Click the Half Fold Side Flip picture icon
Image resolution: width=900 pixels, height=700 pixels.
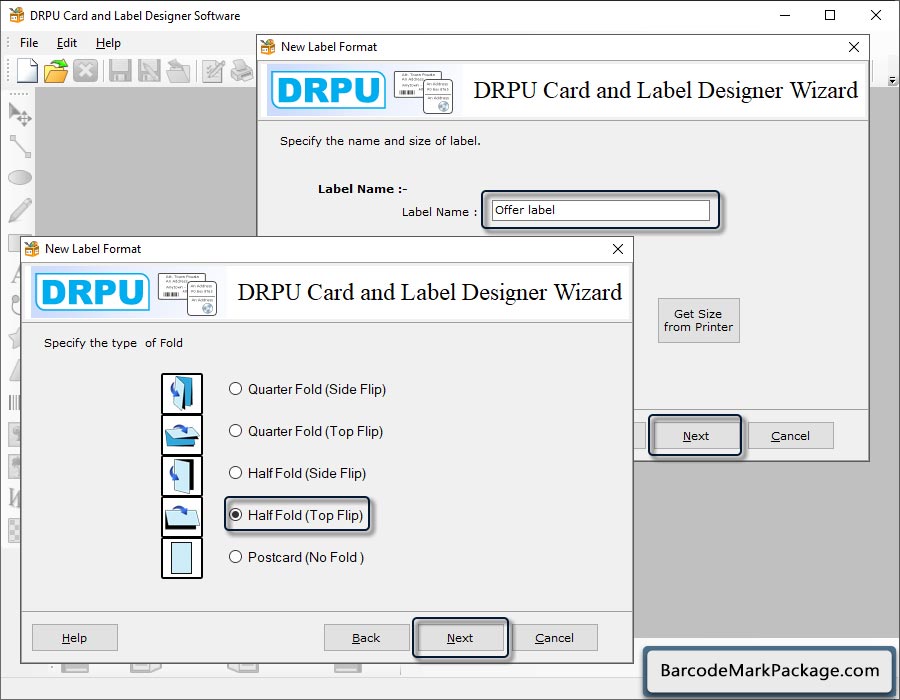tap(182, 476)
